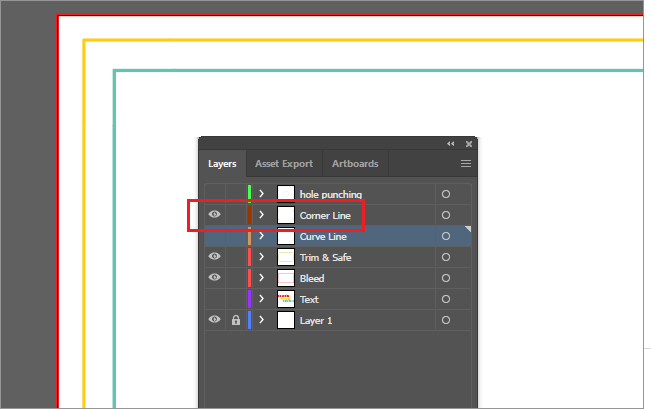651x409 pixels.
Task: Hide Layer 1 via its eye icon
Action: click(x=215, y=319)
